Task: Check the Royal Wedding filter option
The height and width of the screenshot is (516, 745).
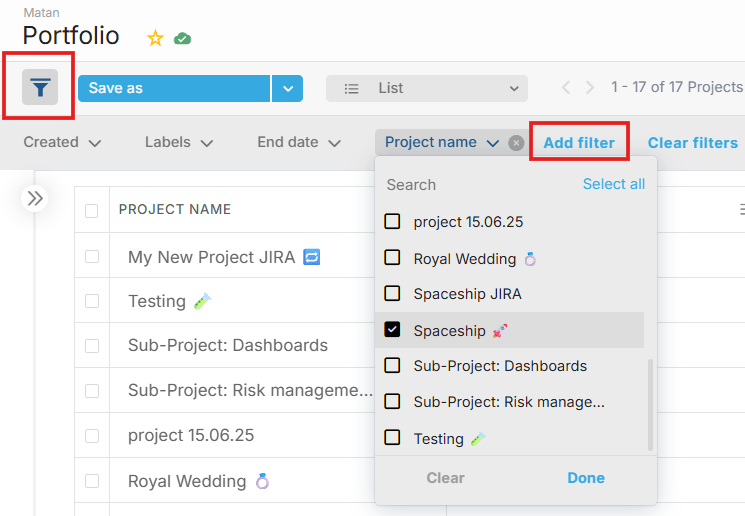Action: (x=392, y=258)
